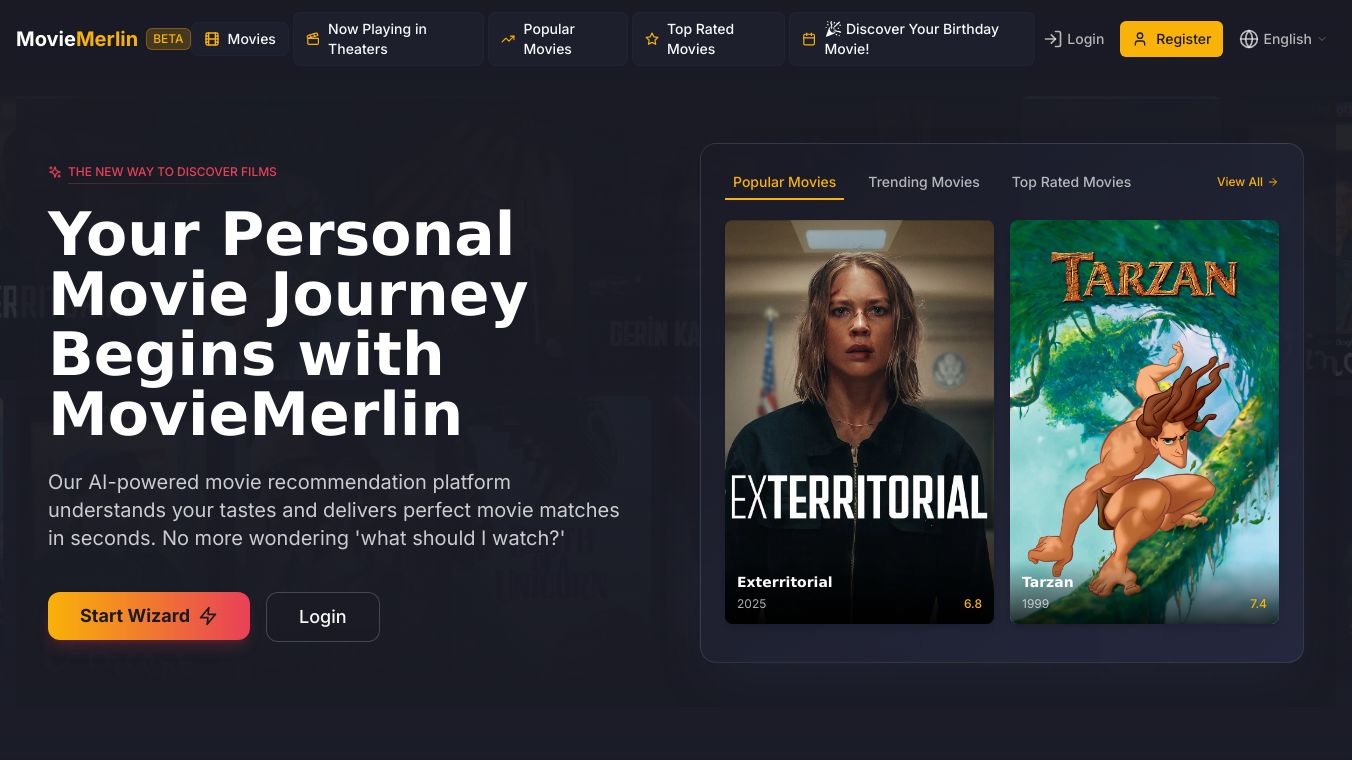This screenshot has height=760, width=1352.
Task: Switch to the Top Rated Movies tab
Action: (x=1071, y=182)
